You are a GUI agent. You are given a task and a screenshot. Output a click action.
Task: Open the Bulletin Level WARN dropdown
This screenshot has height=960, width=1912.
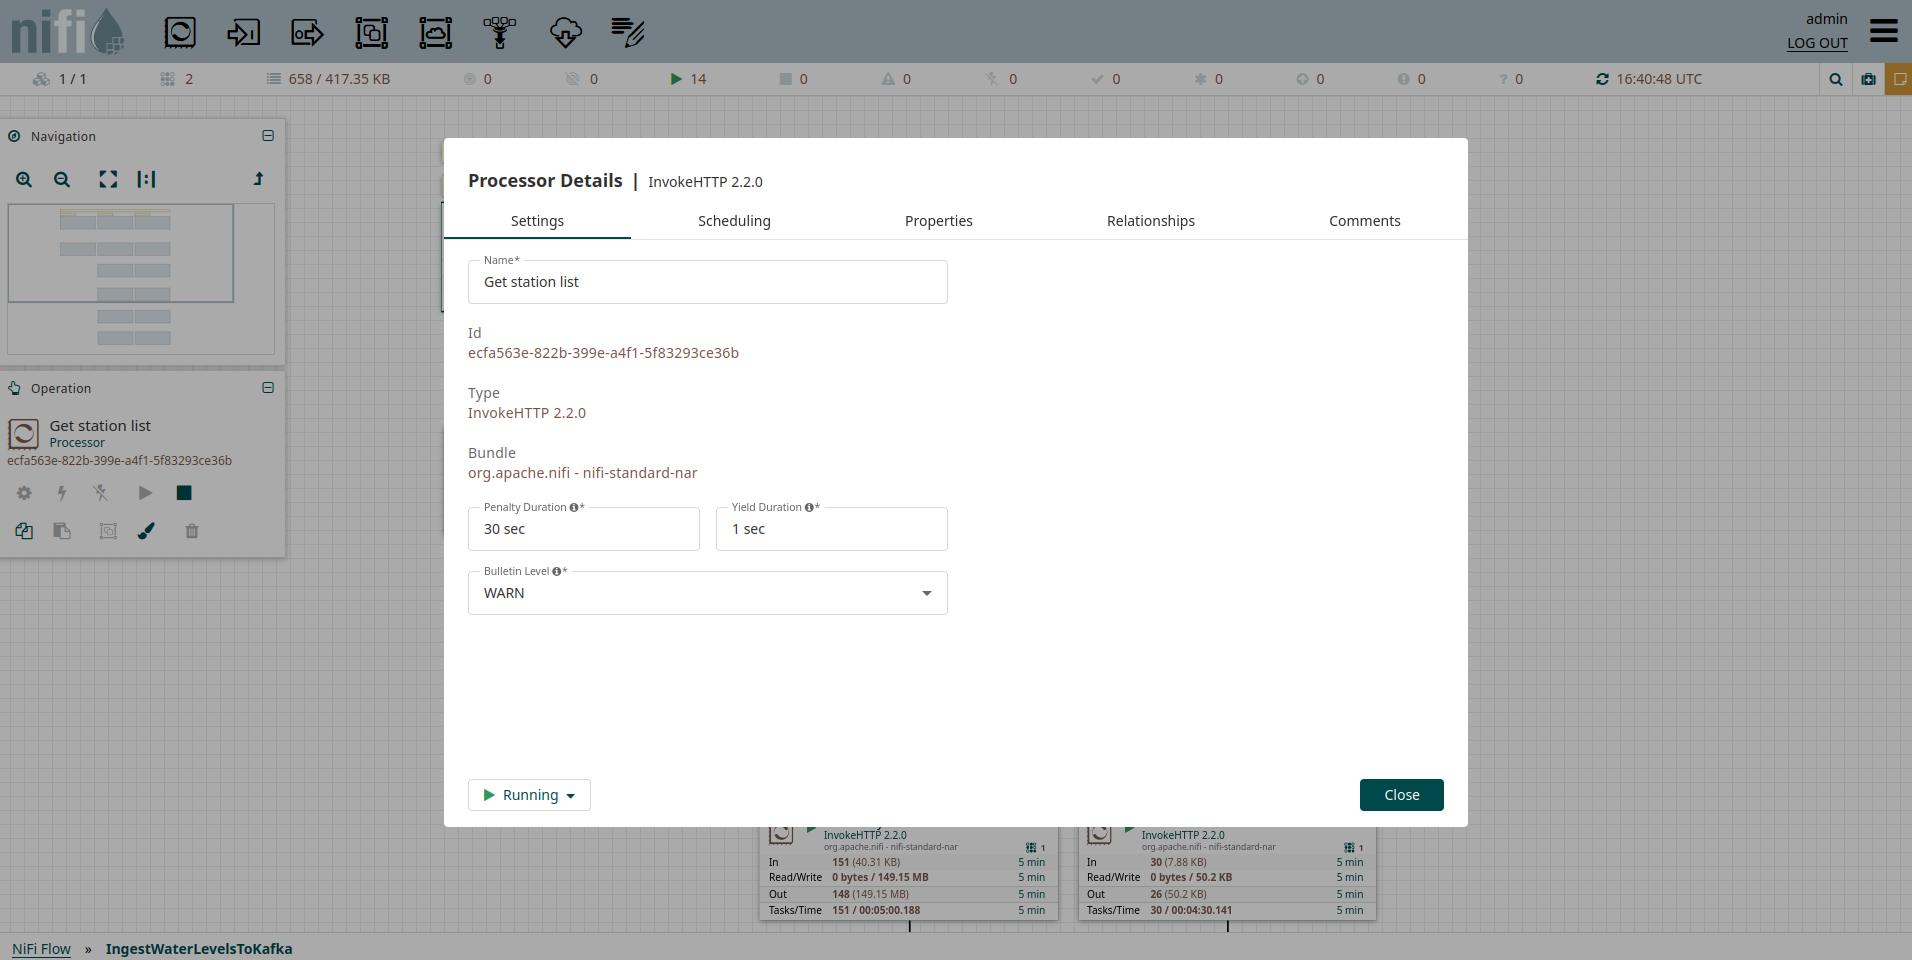point(707,593)
